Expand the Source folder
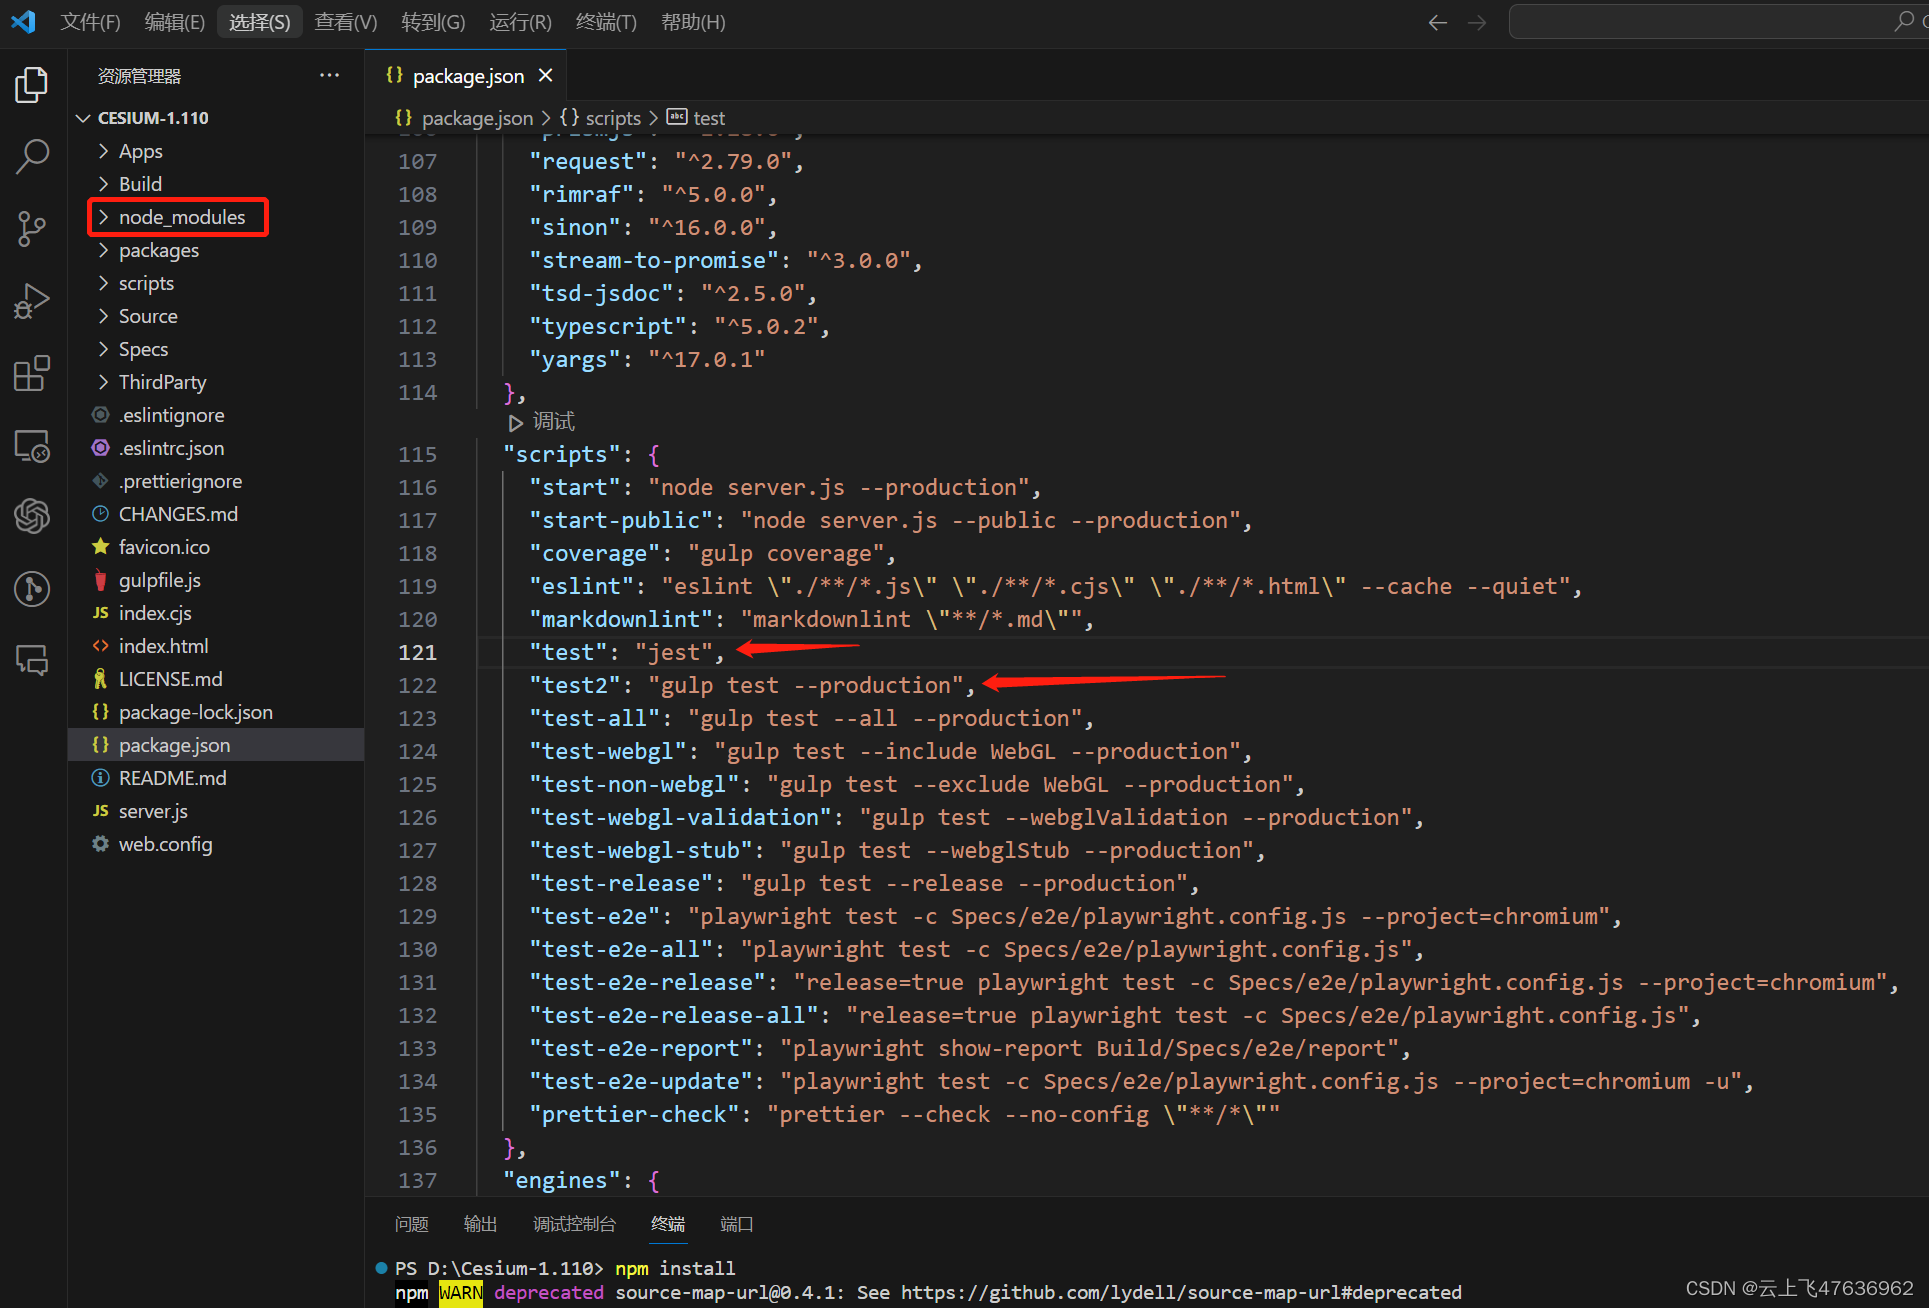 [x=216, y=316]
